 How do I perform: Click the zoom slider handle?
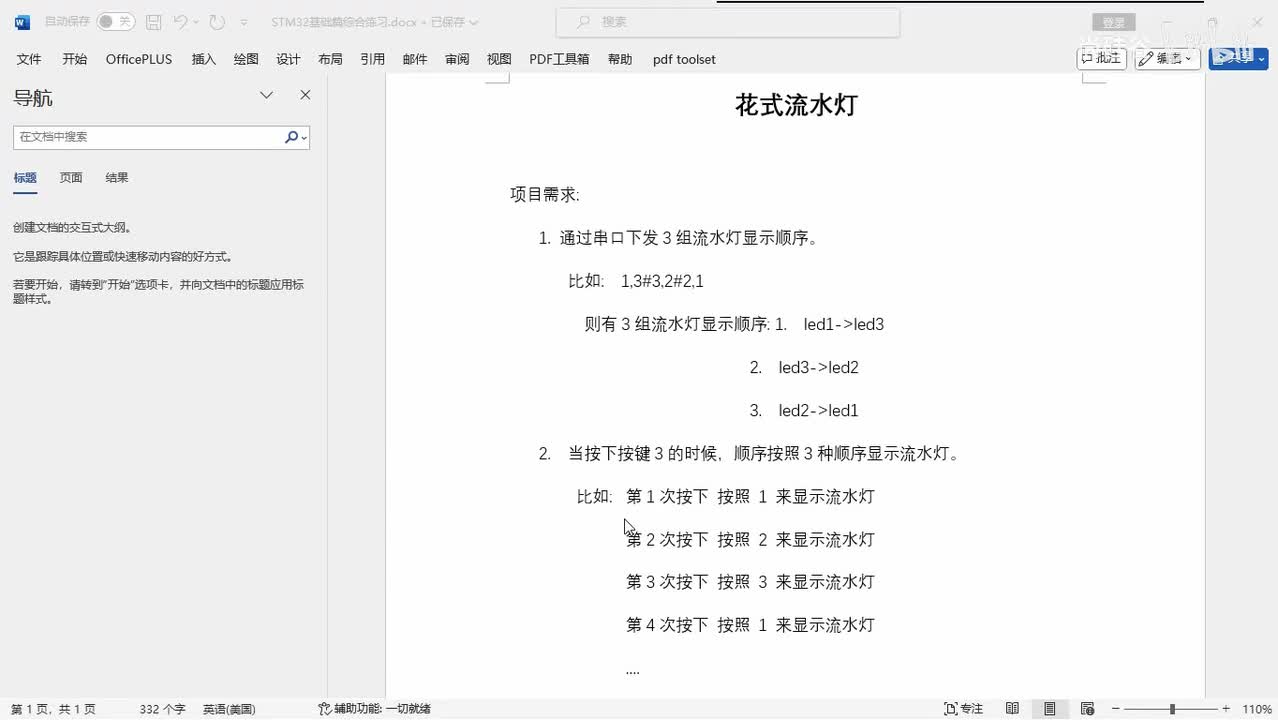pyautogui.click(x=1172, y=709)
